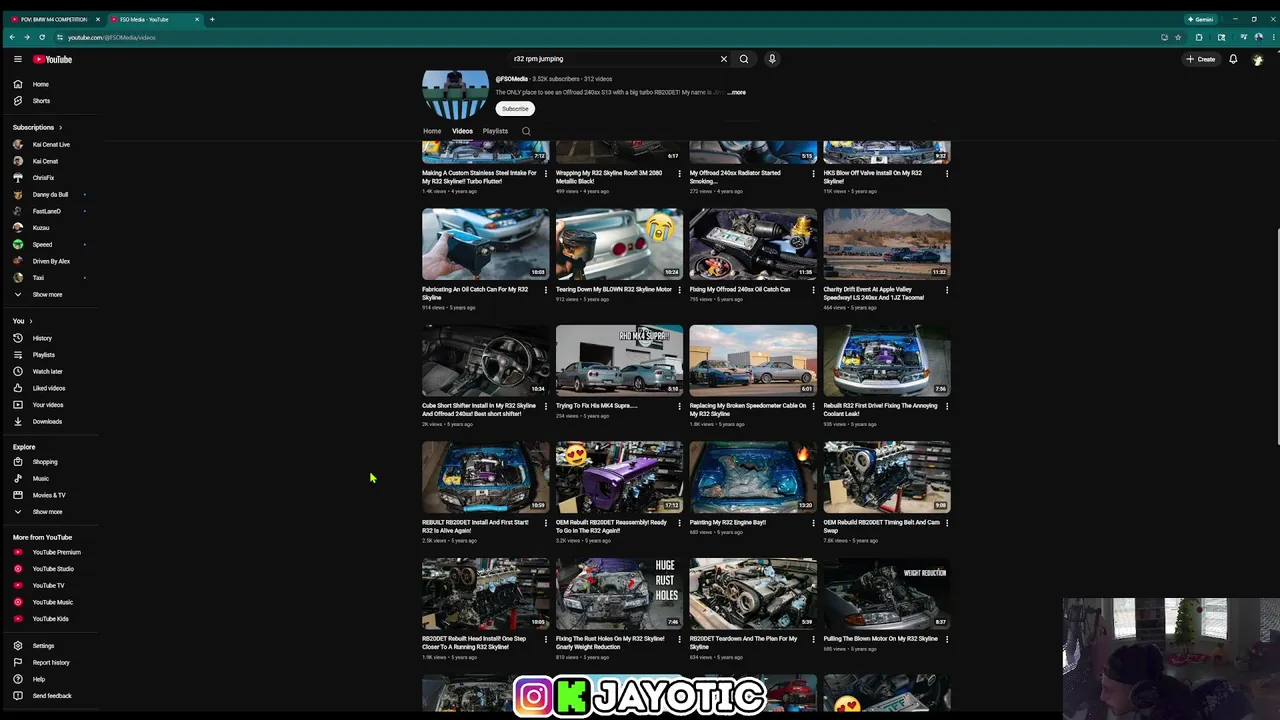Open Gemini in Chrome
The height and width of the screenshot is (720, 1280).
click(1200, 19)
